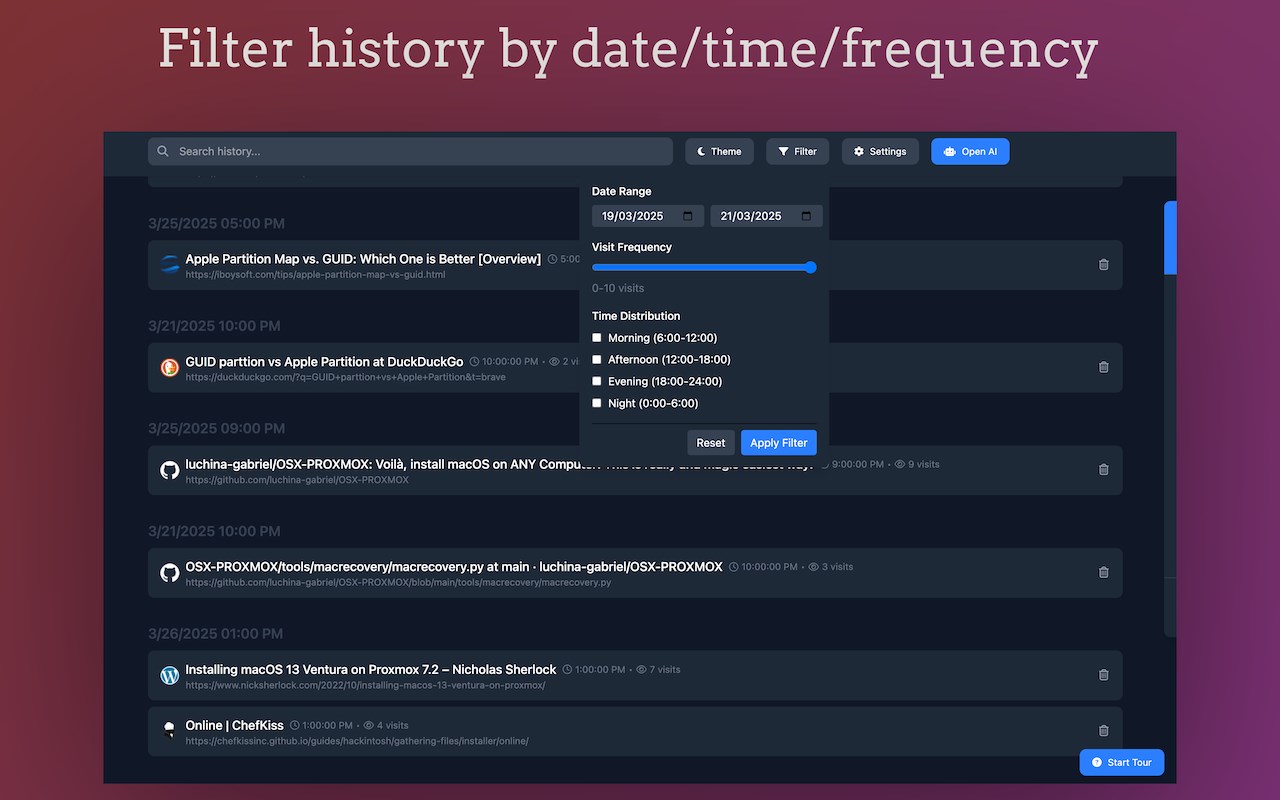
Task: Click the GitHub favicon of OSX-PROXMOX repository entry
Action: point(170,470)
